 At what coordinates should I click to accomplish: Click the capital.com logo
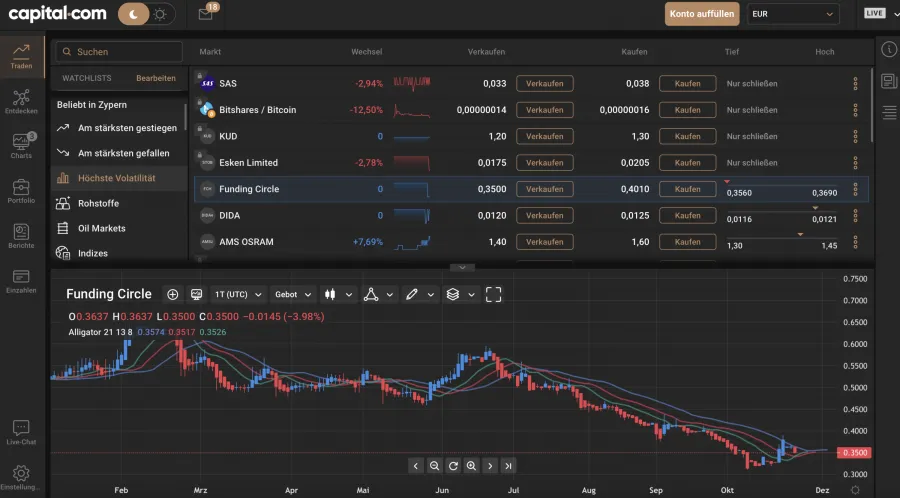tap(57, 14)
